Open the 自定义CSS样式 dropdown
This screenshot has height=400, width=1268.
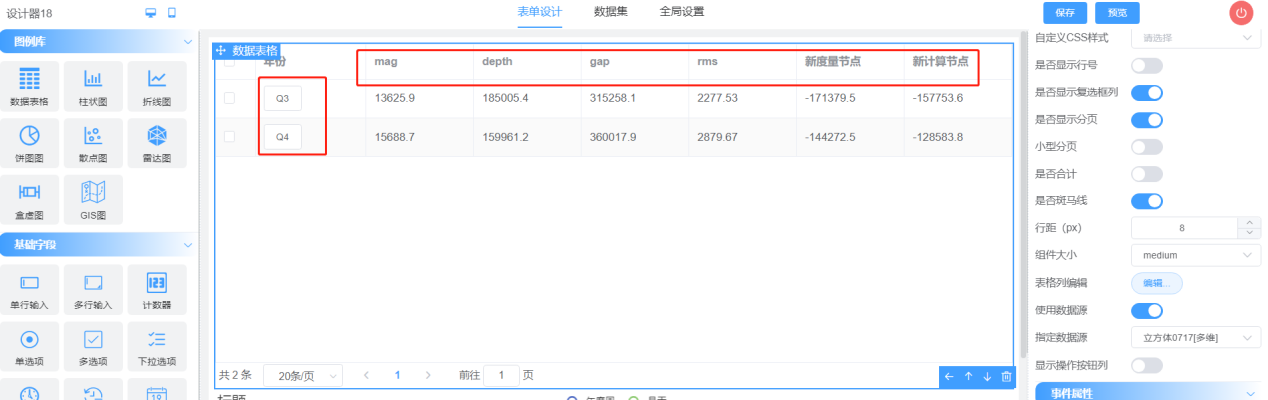tap(1195, 38)
